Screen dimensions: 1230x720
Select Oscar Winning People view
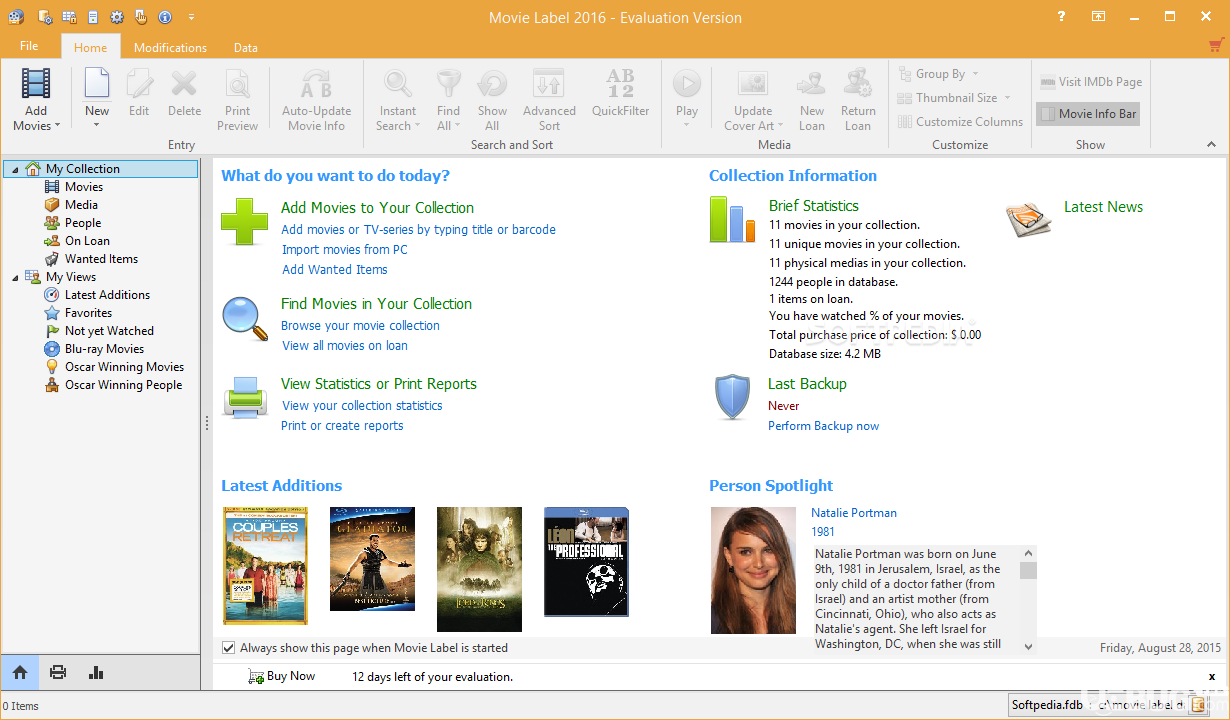[x=123, y=385]
